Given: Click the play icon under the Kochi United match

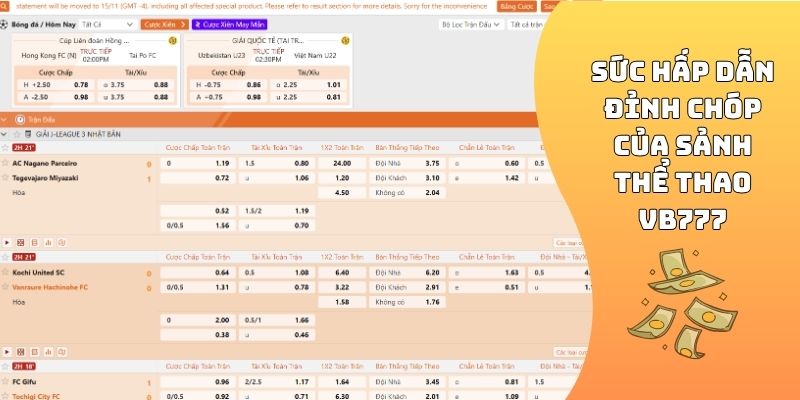Looking at the screenshot, I should tap(7, 352).
